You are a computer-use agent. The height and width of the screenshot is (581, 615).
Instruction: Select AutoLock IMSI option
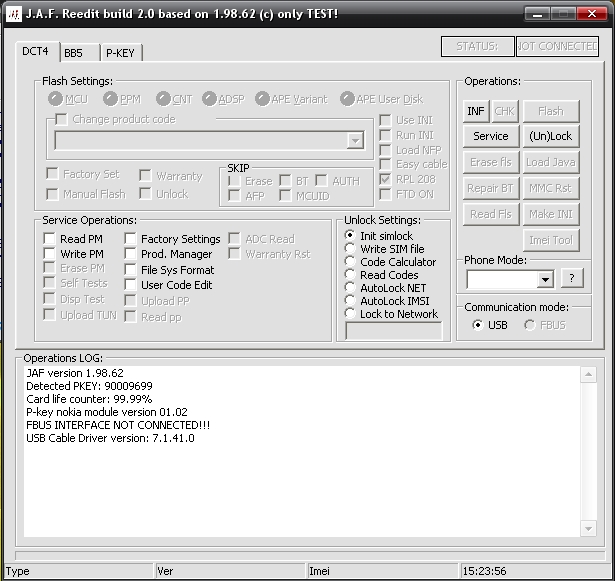coord(350,301)
